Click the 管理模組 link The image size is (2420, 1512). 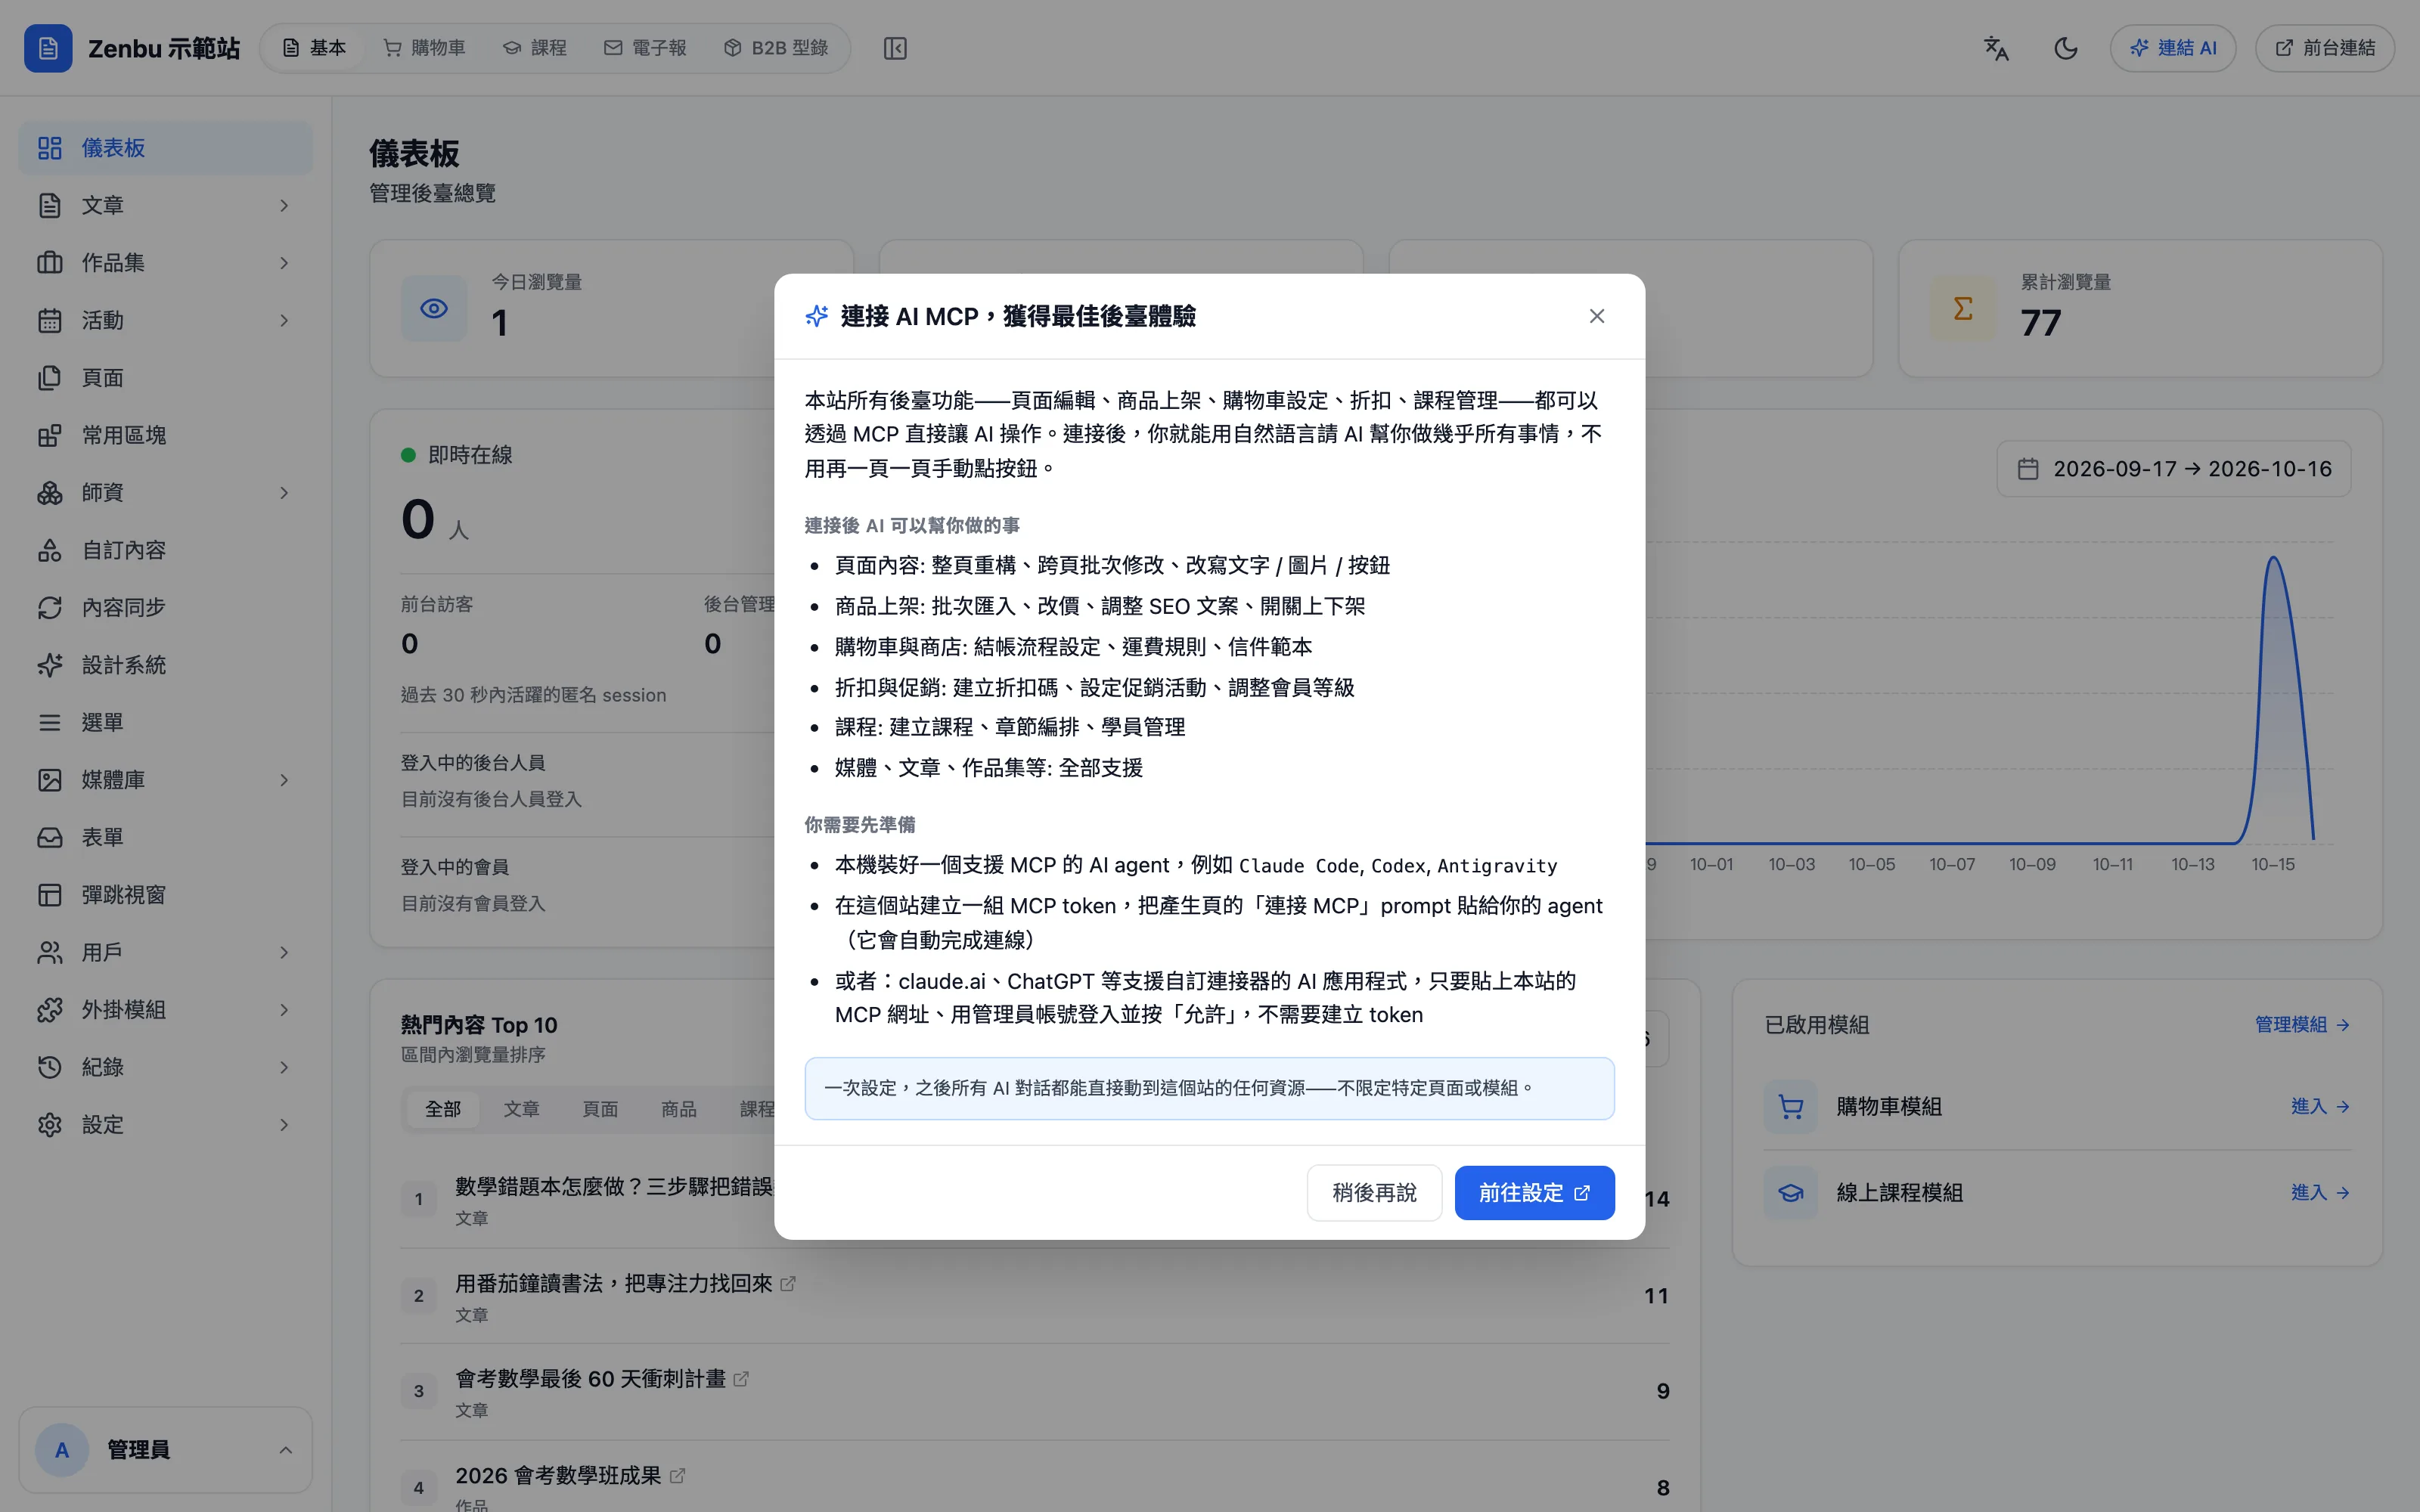click(x=2302, y=1024)
